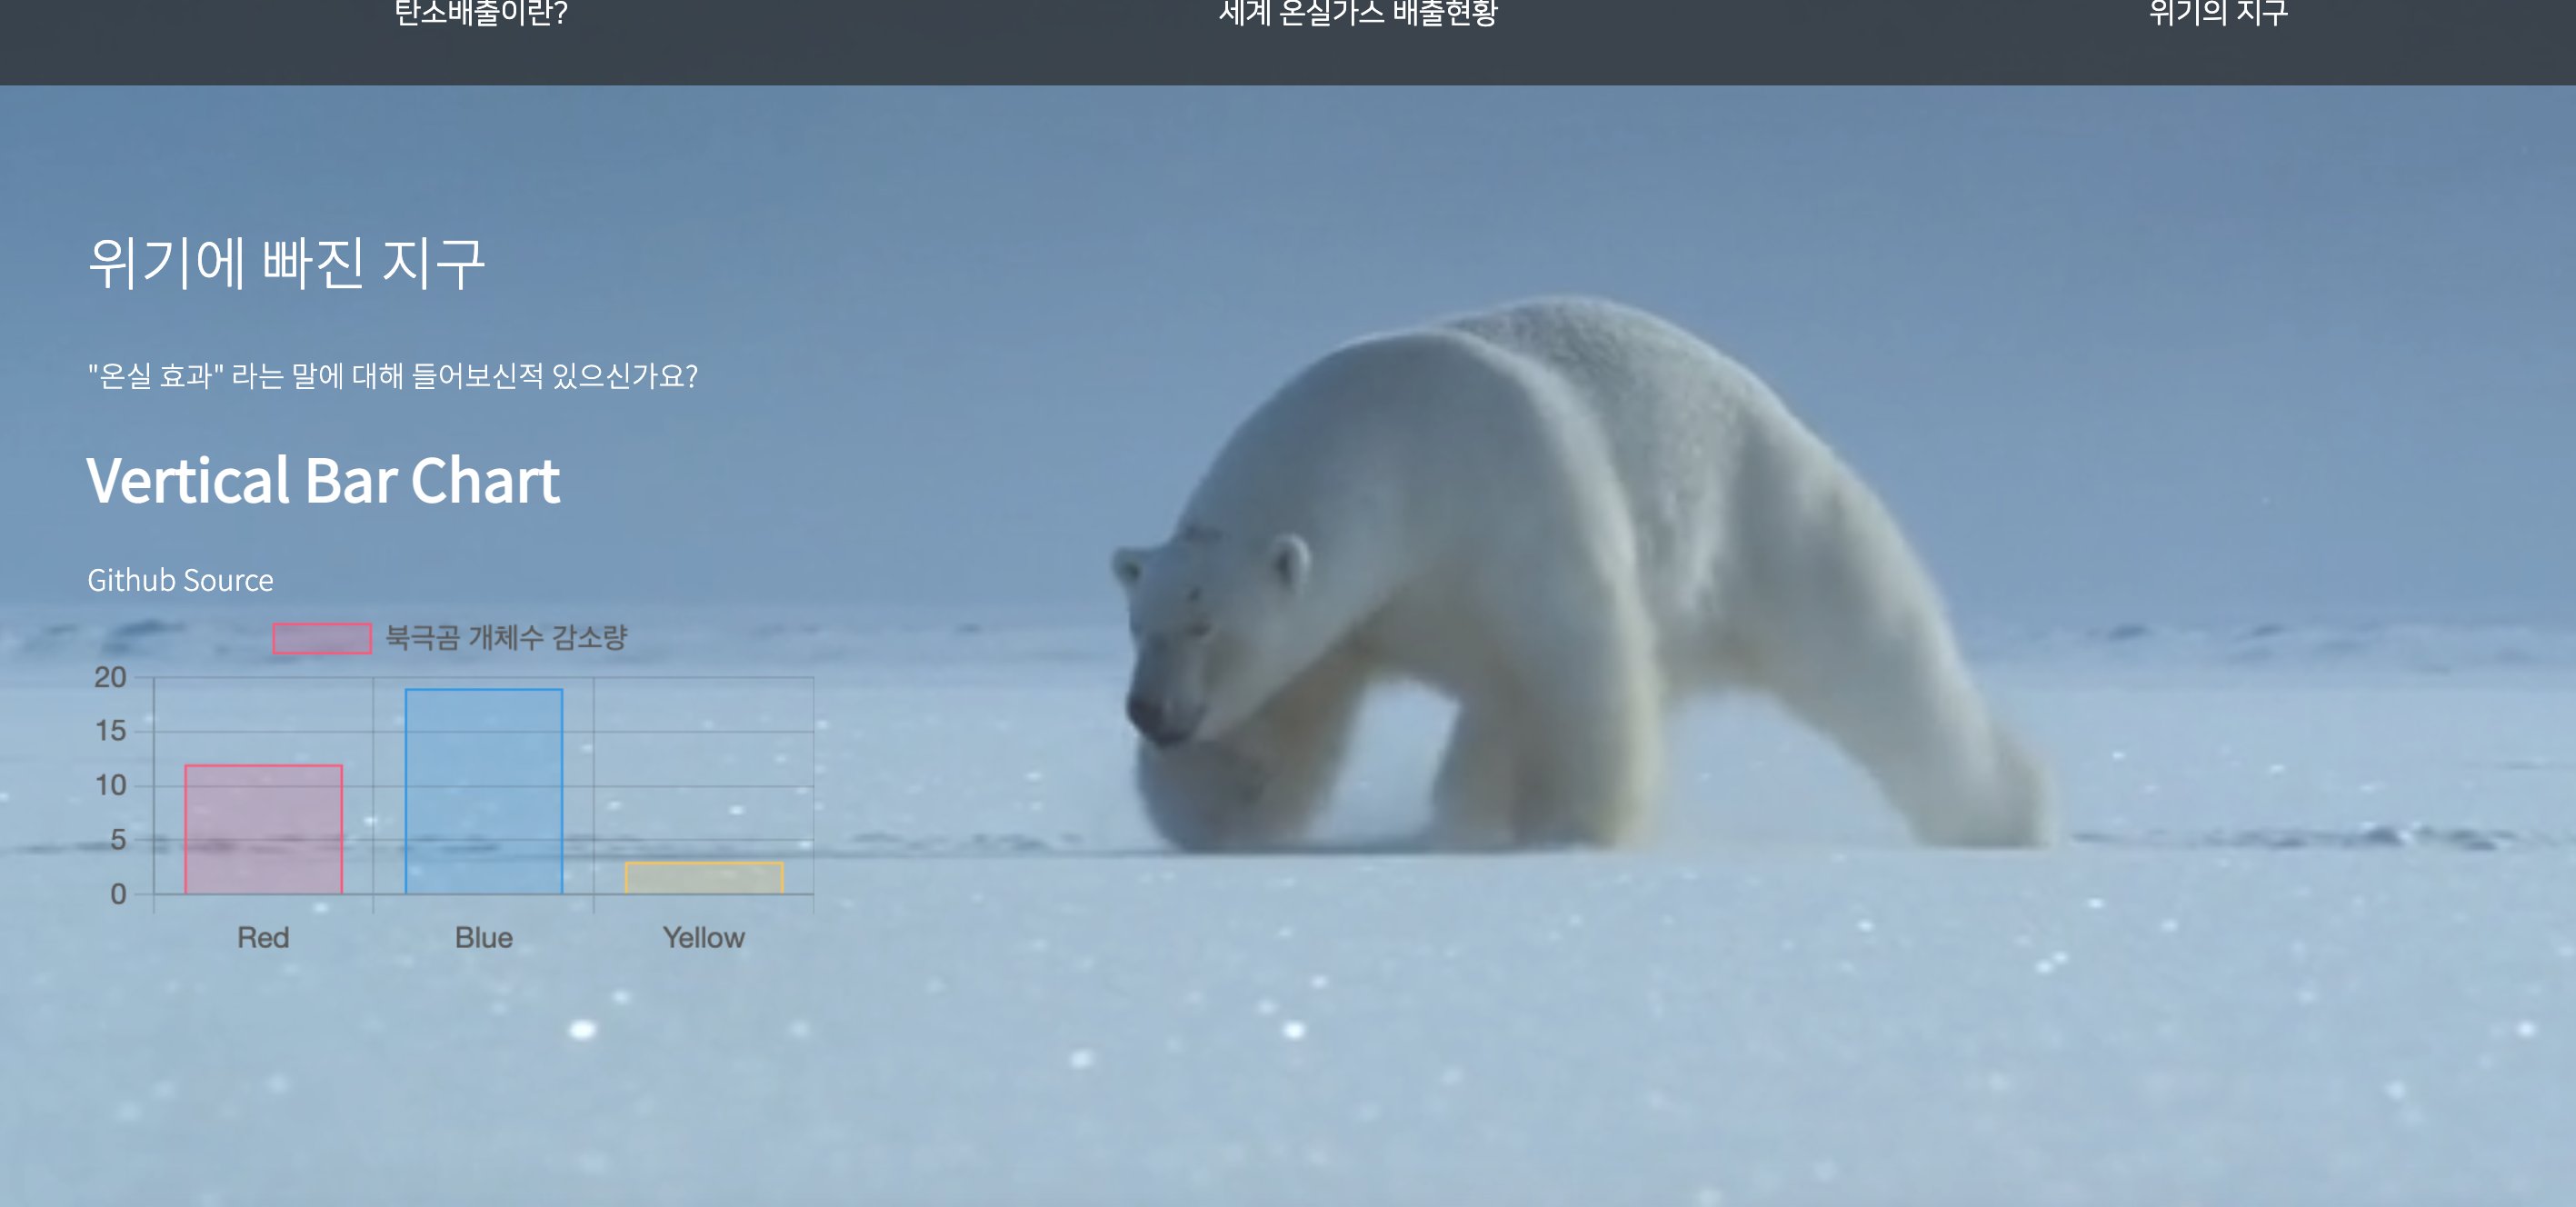This screenshot has height=1207, width=2576.
Task: Click the Red x-axis label
Action: pos(263,937)
